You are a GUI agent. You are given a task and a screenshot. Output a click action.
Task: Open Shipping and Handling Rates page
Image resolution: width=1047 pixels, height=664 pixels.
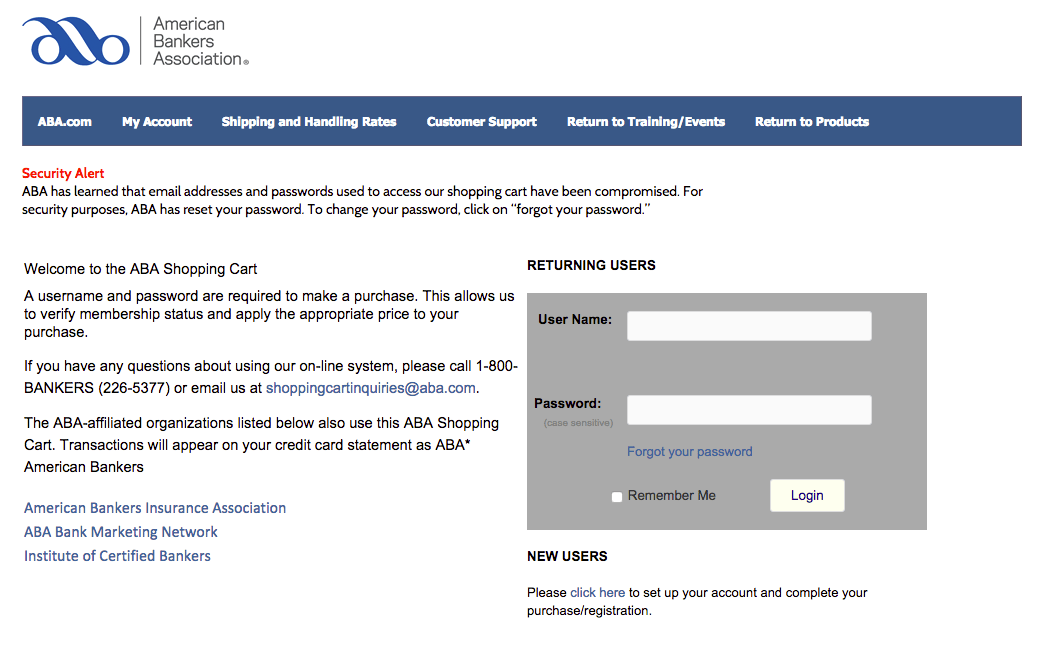(x=309, y=122)
